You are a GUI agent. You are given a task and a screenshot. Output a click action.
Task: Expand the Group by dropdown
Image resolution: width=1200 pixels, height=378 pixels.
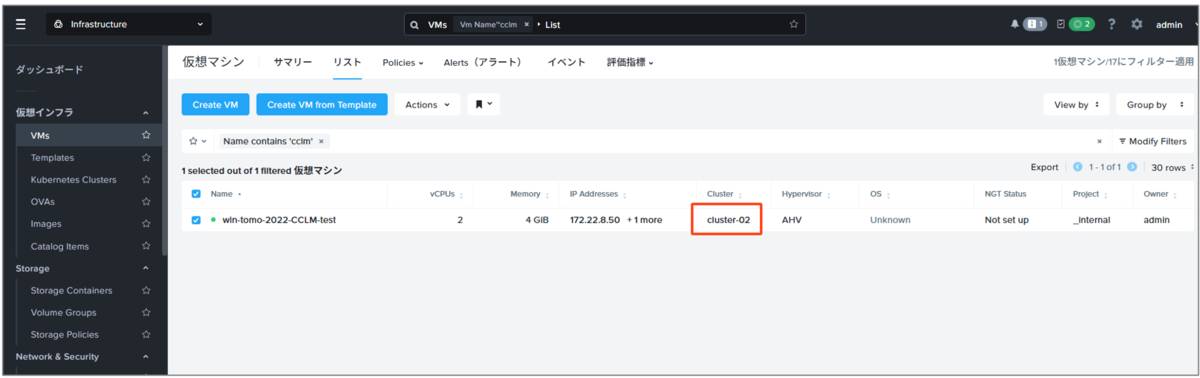tap(1153, 104)
